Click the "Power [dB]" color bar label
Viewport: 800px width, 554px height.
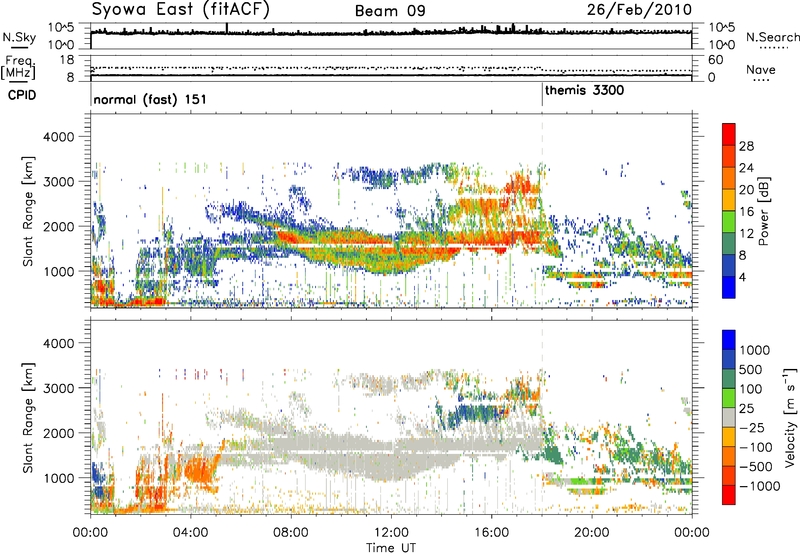763,211
